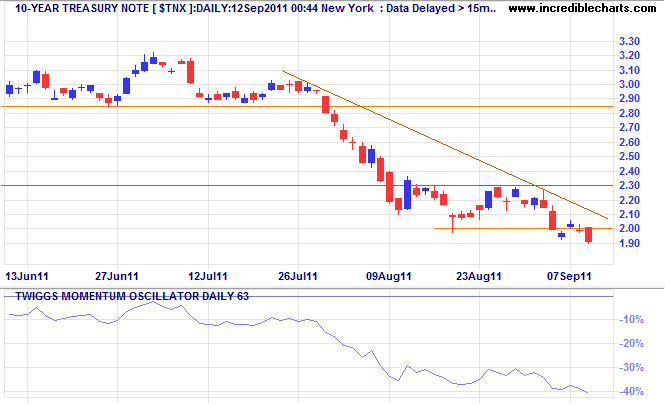665x405 pixels.
Task: Click the 'TWIGGS MOMENTUM OSCILLATOR DAILY 63' label
Action: pyautogui.click(x=132, y=296)
